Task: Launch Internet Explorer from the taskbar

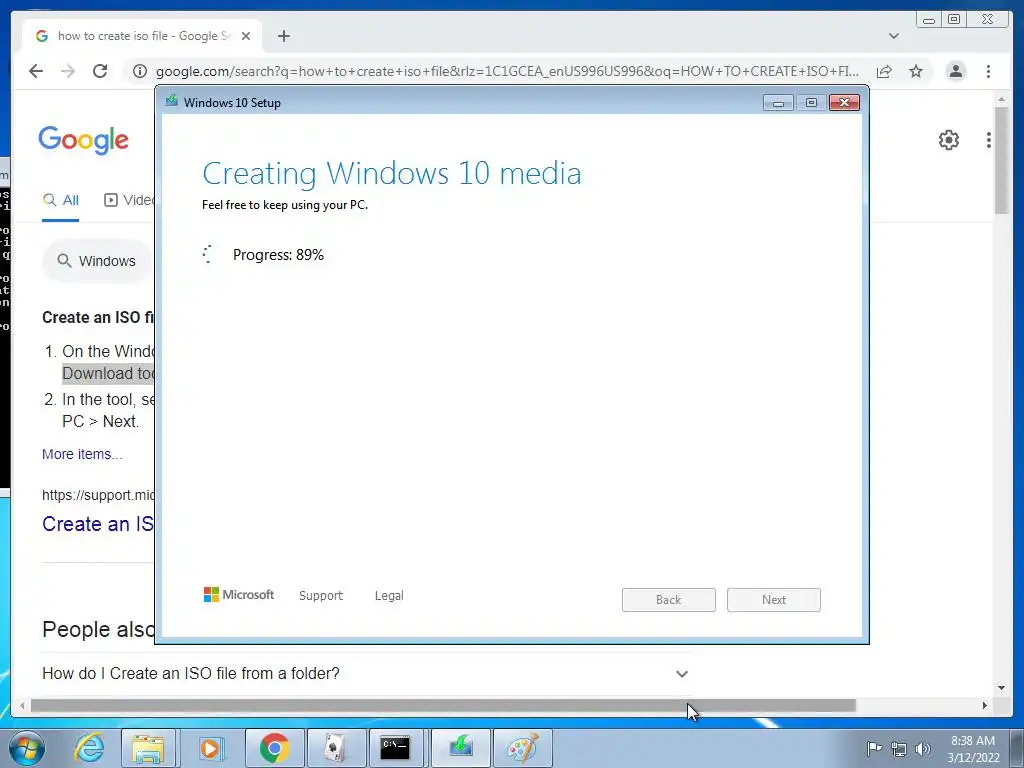Action: click(x=88, y=748)
